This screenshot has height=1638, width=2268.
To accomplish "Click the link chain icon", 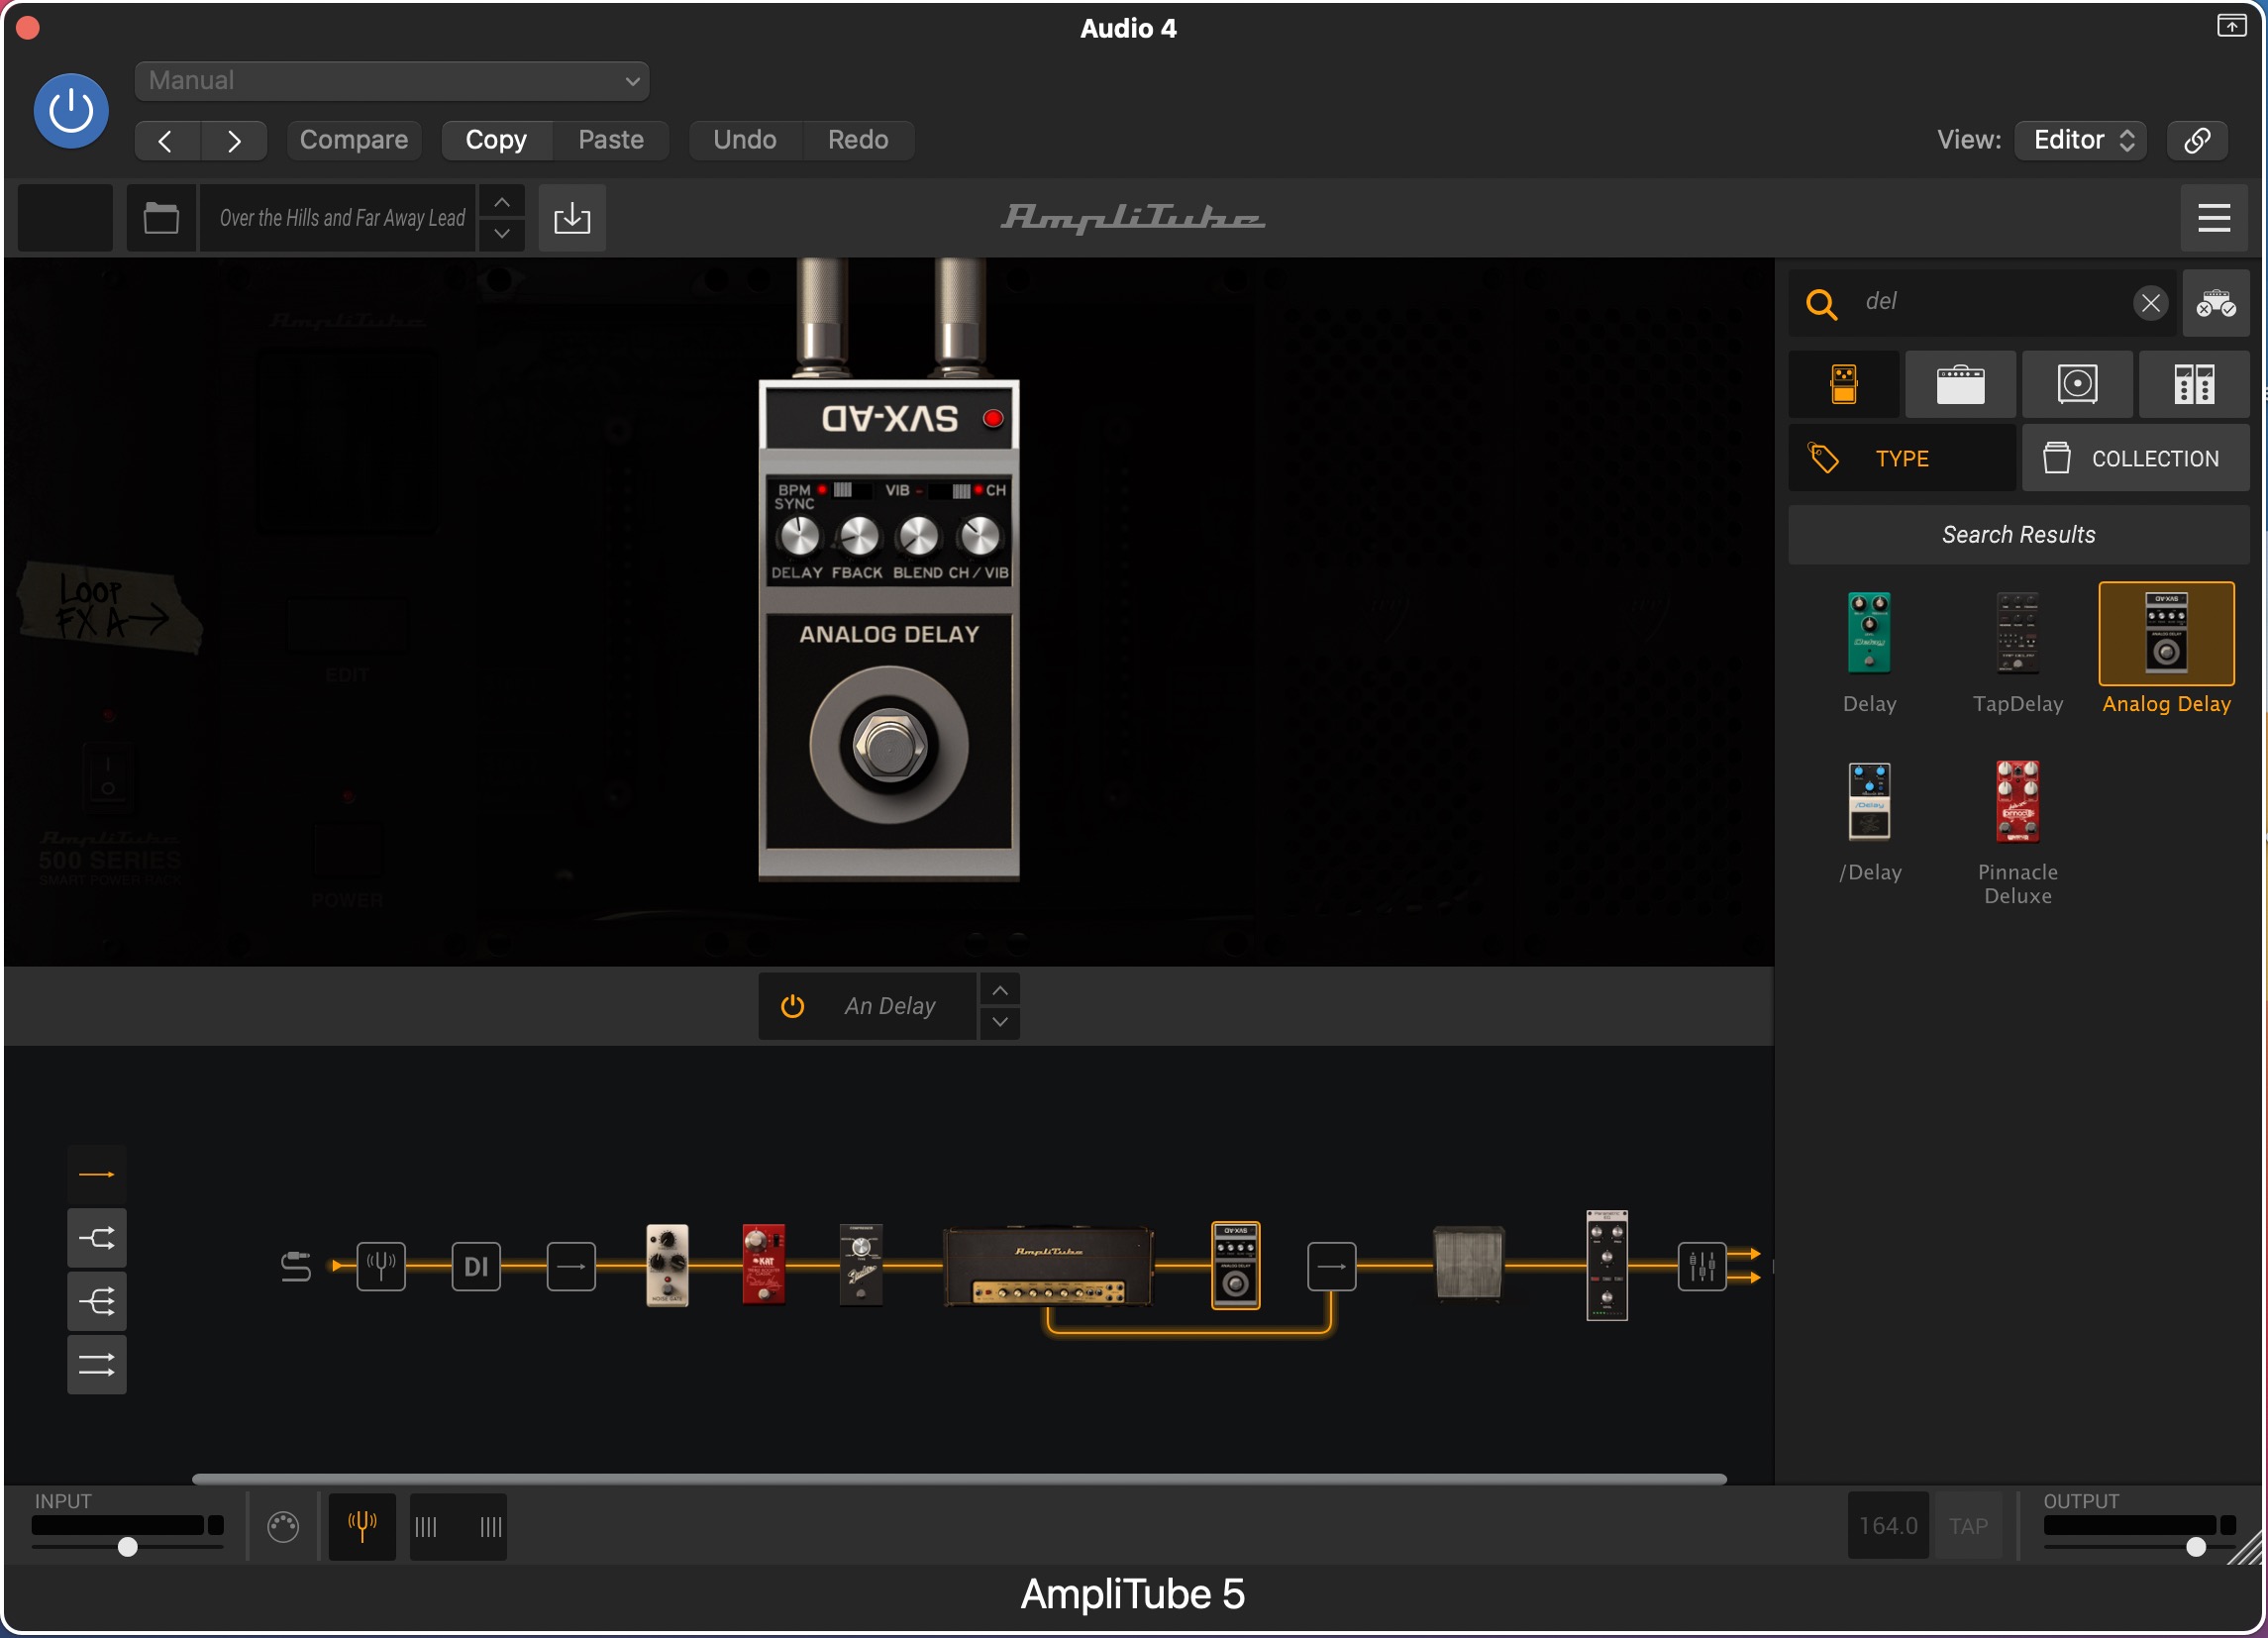I will pyautogui.click(x=2197, y=140).
